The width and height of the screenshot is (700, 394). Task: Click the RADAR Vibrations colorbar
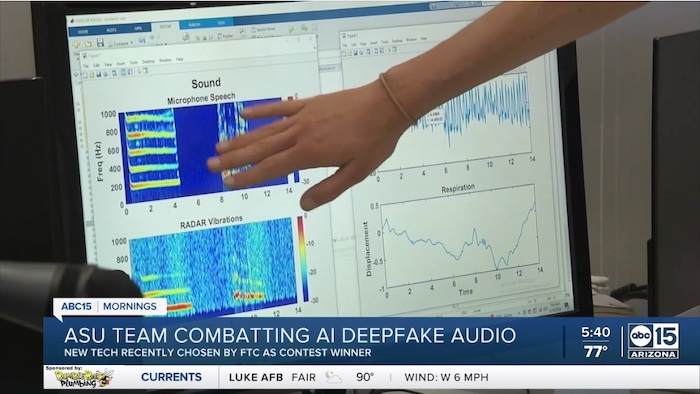coord(302,259)
